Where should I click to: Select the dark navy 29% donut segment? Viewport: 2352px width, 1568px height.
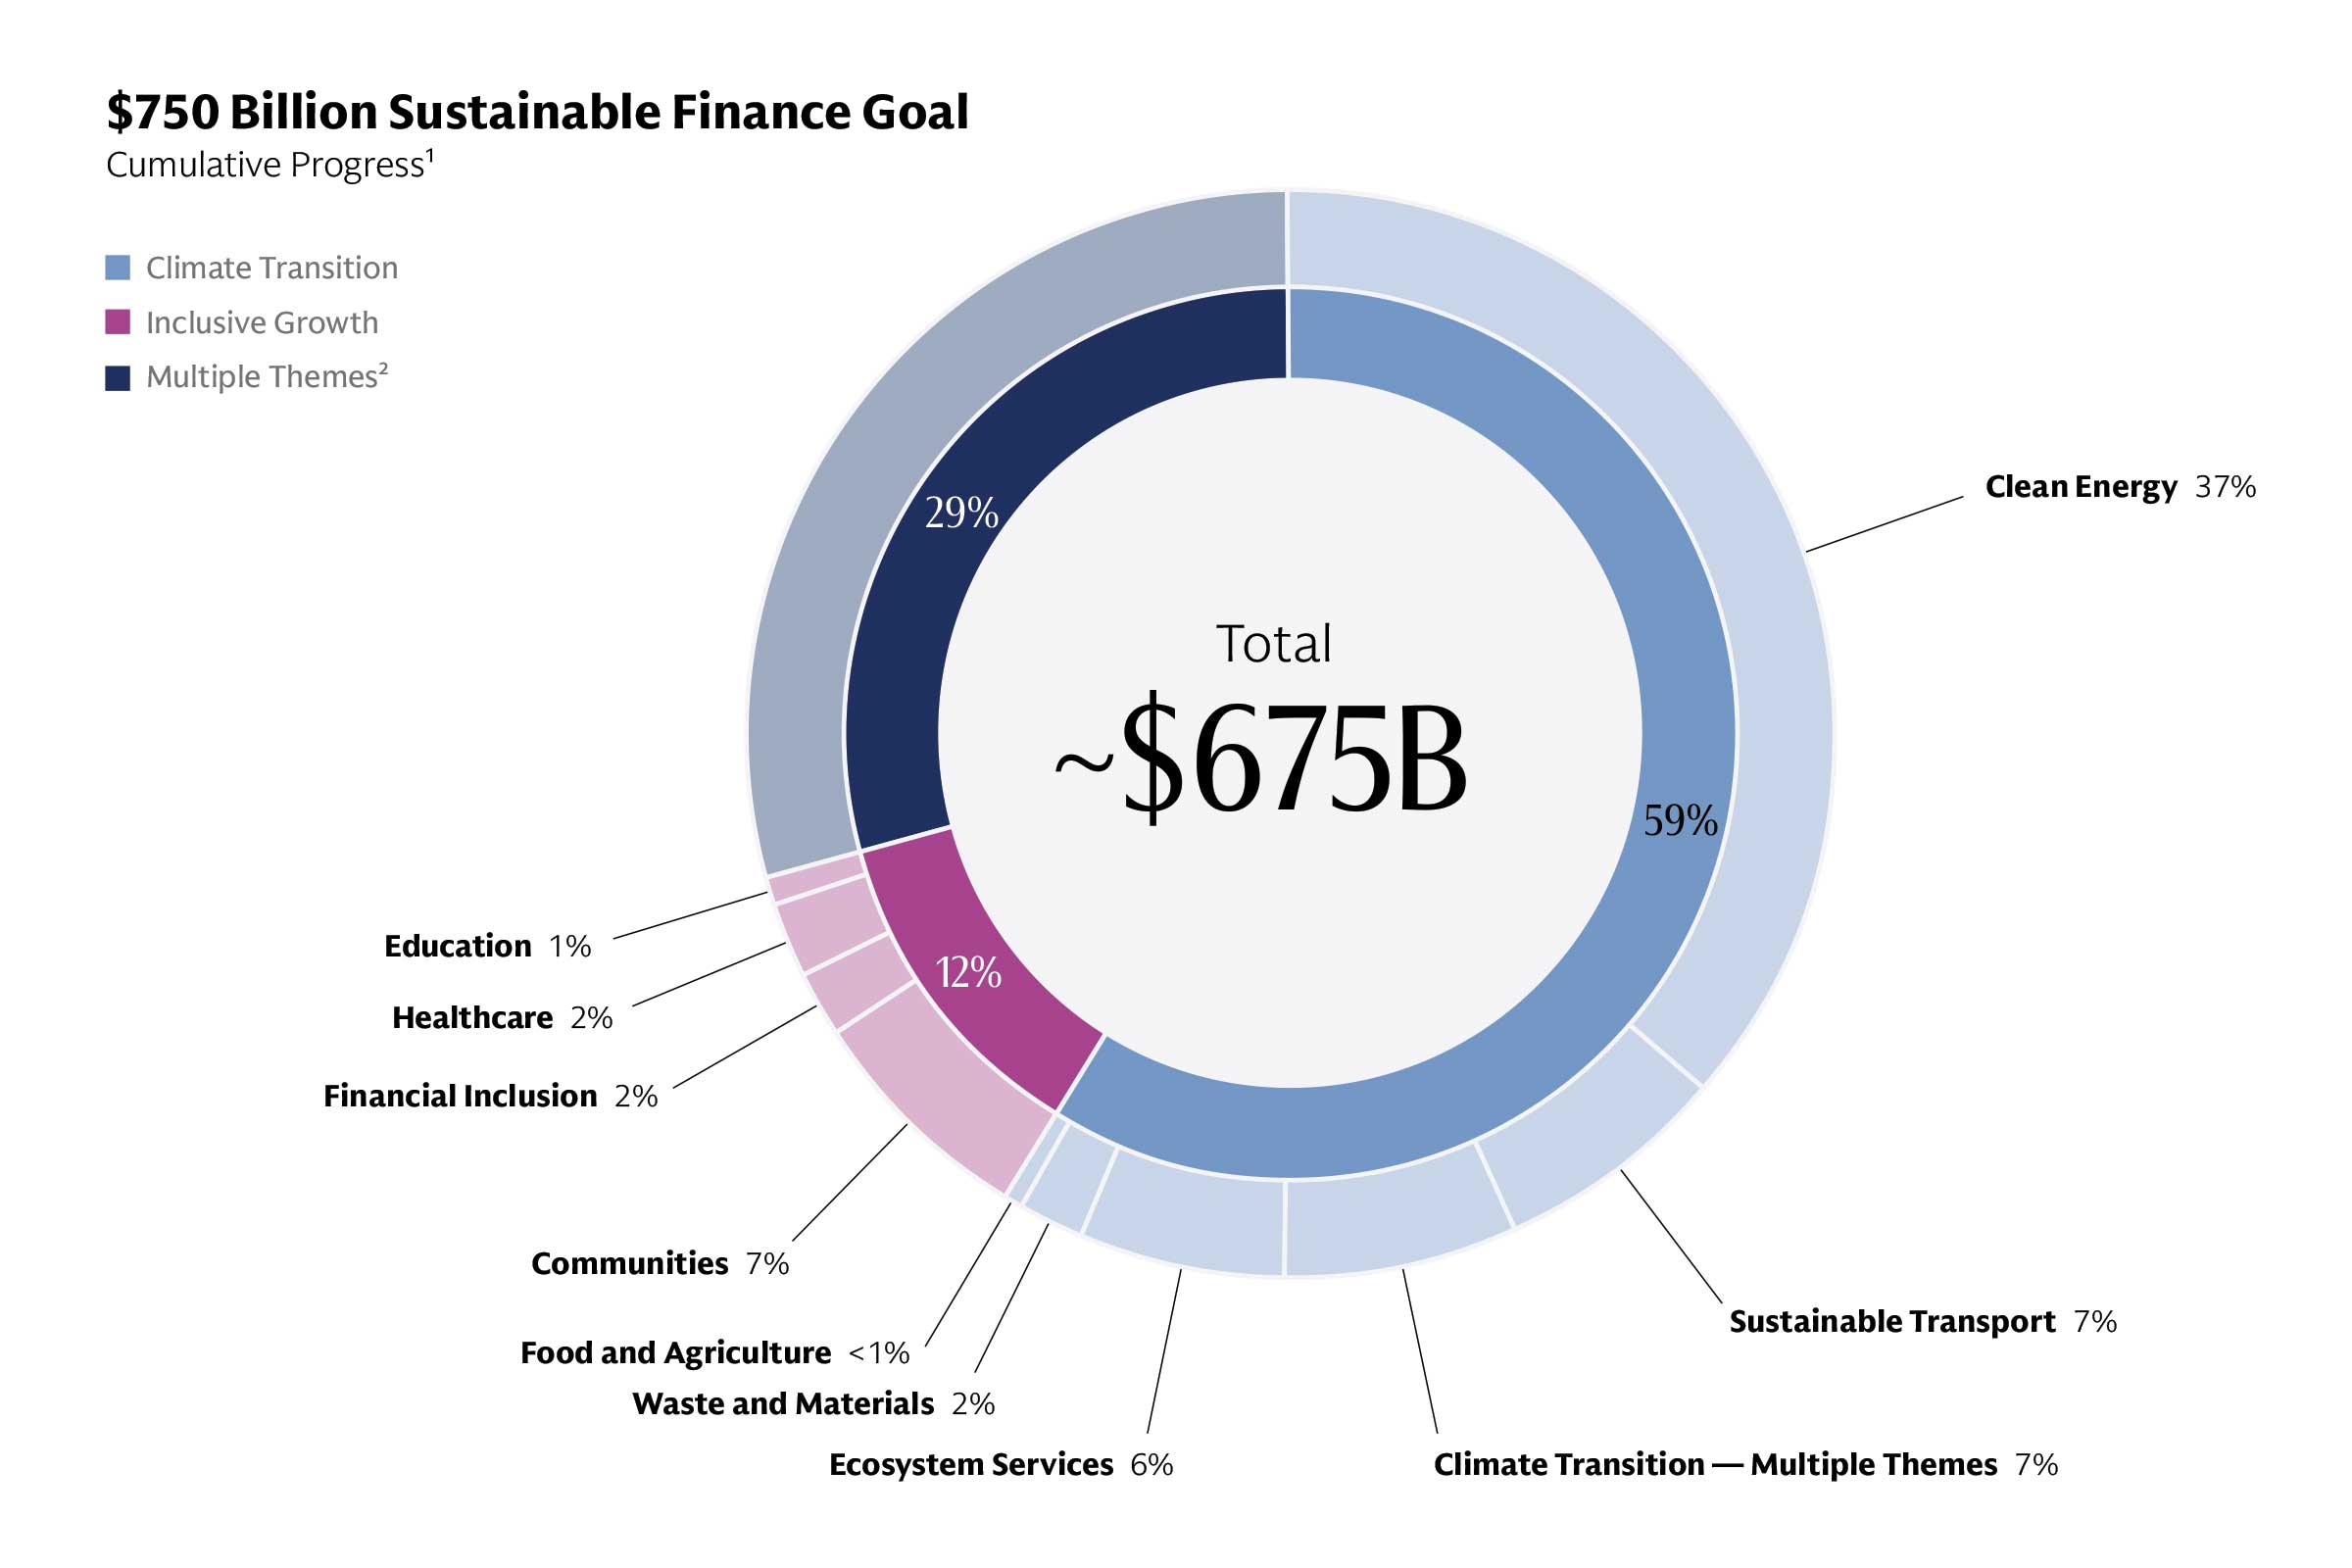tap(960, 510)
